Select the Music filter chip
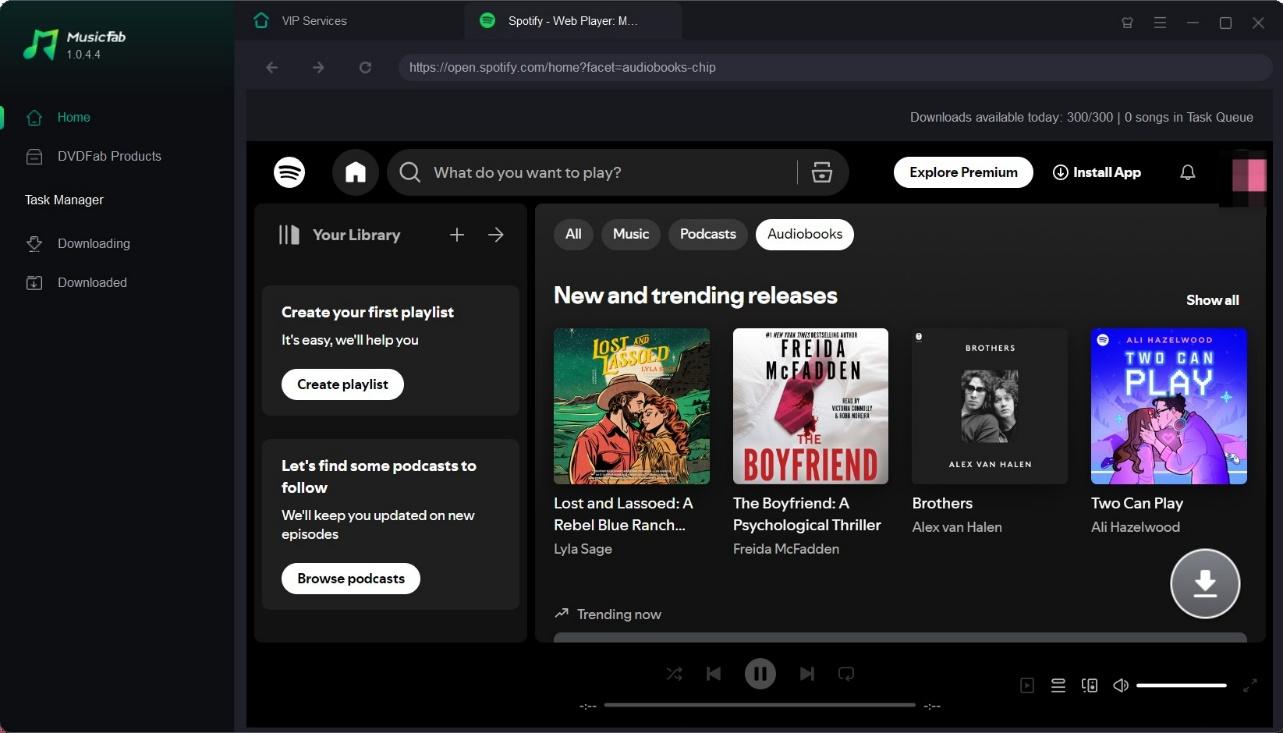 click(x=631, y=234)
